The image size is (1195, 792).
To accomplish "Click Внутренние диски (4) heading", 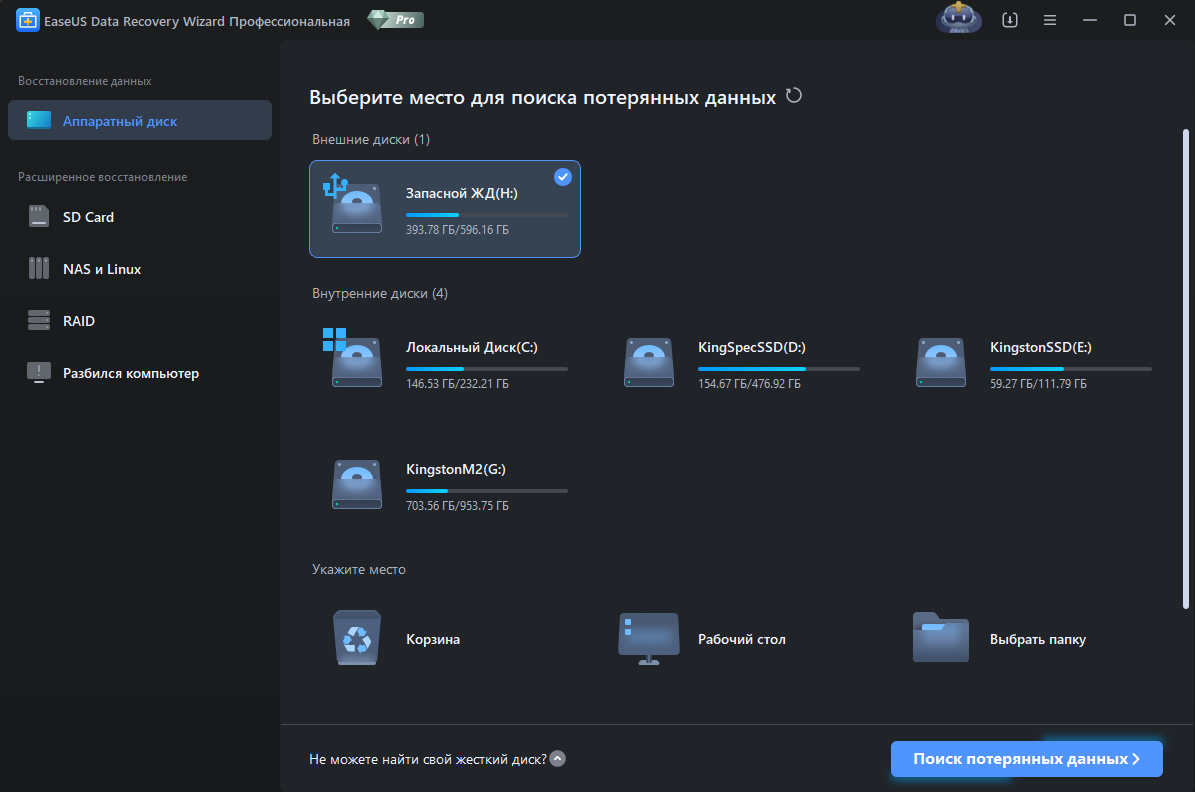I will [380, 293].
